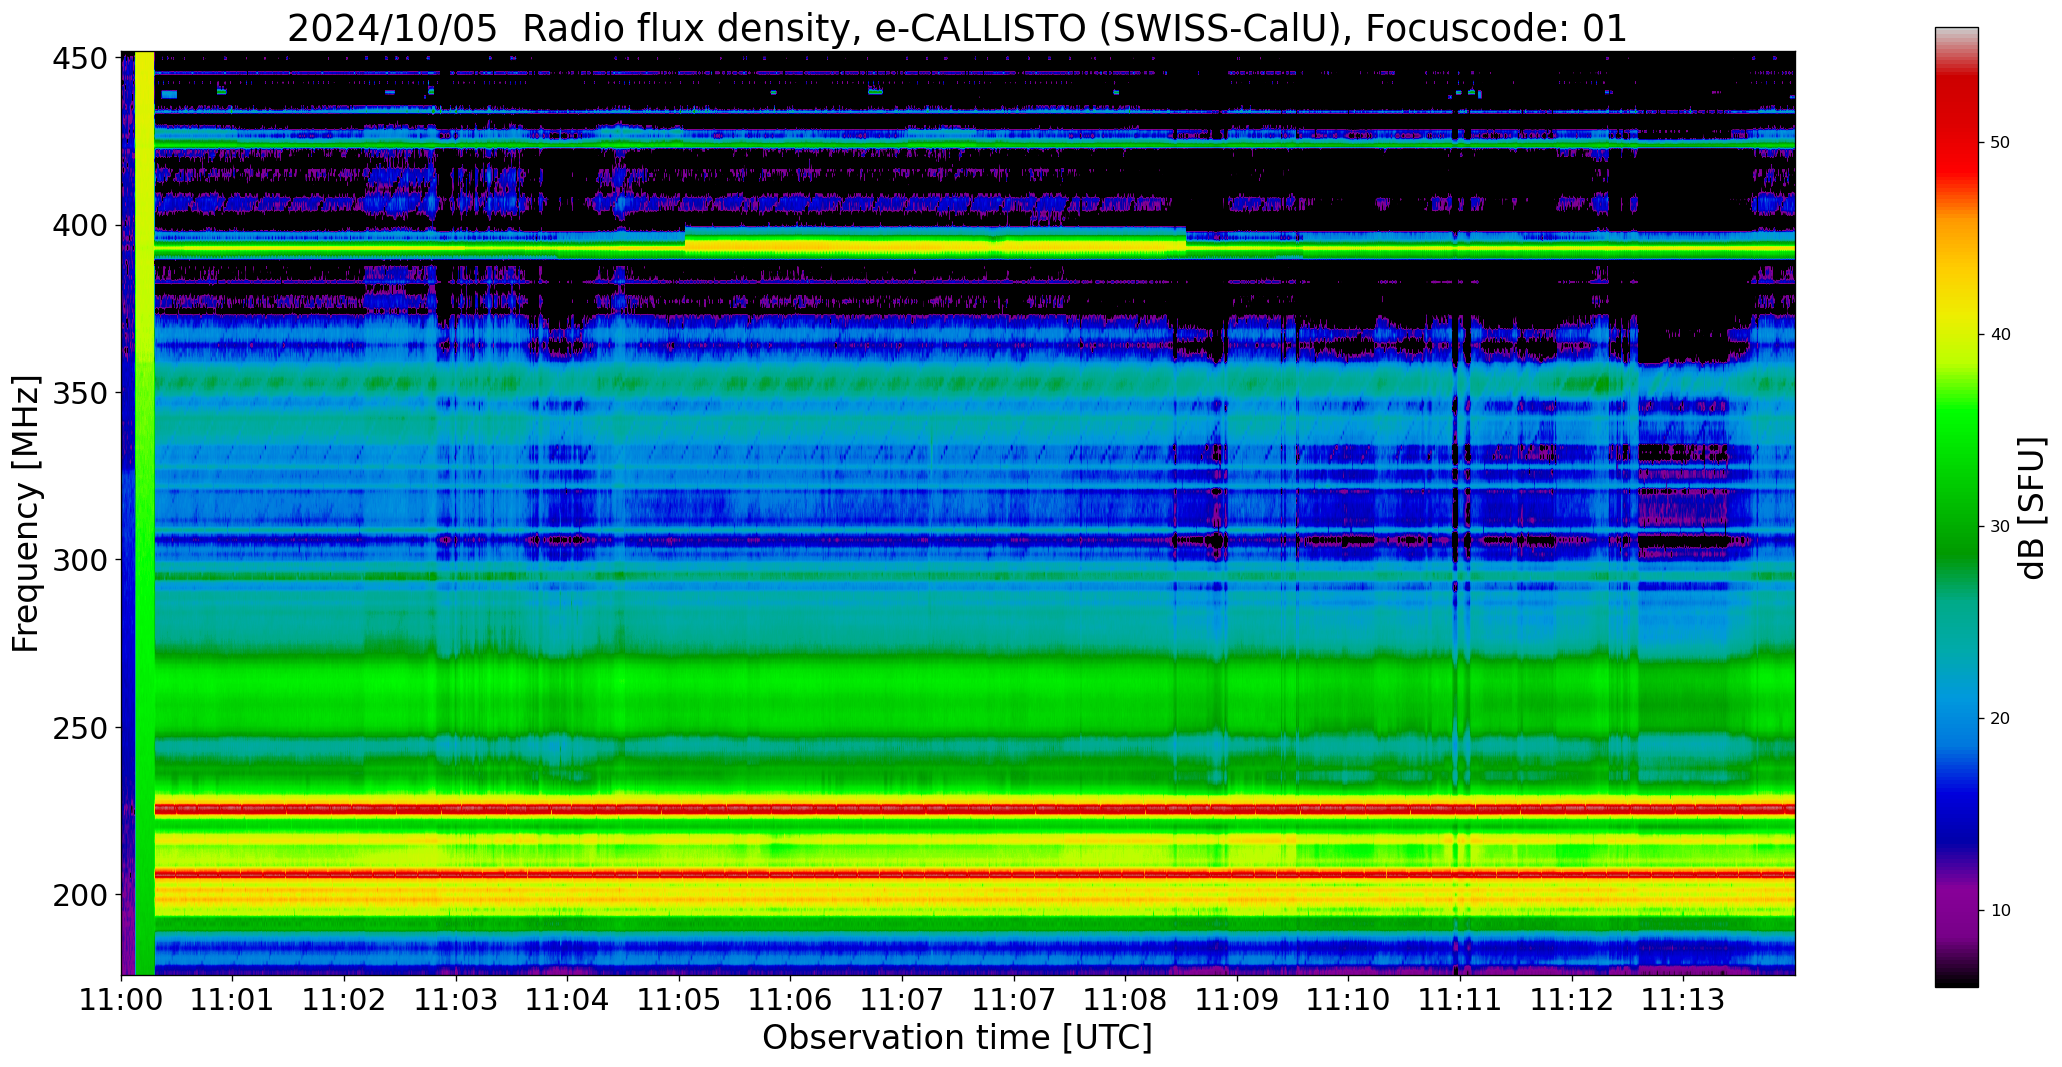
Task: Click the yellow region of the colorbar
Action: (x=1956, y=310)
